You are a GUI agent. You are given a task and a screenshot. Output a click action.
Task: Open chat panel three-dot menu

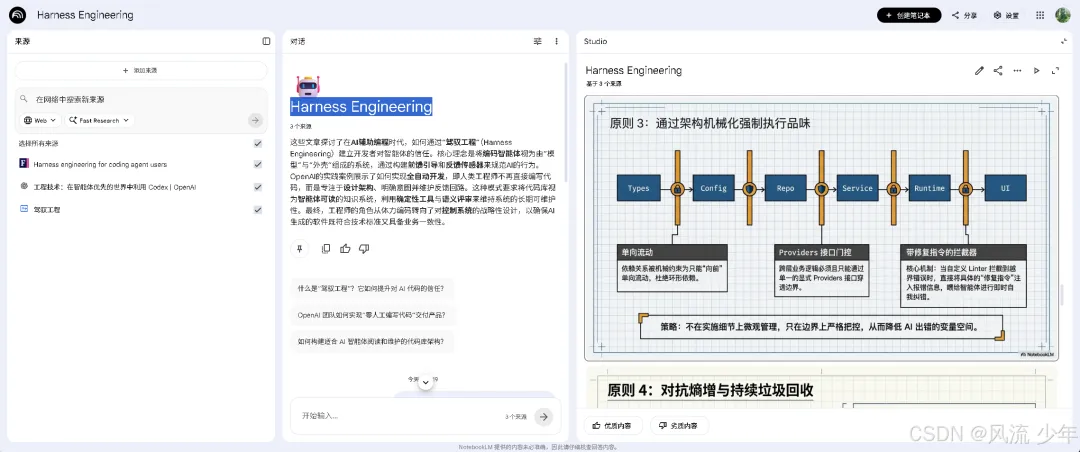coord(557,41)
